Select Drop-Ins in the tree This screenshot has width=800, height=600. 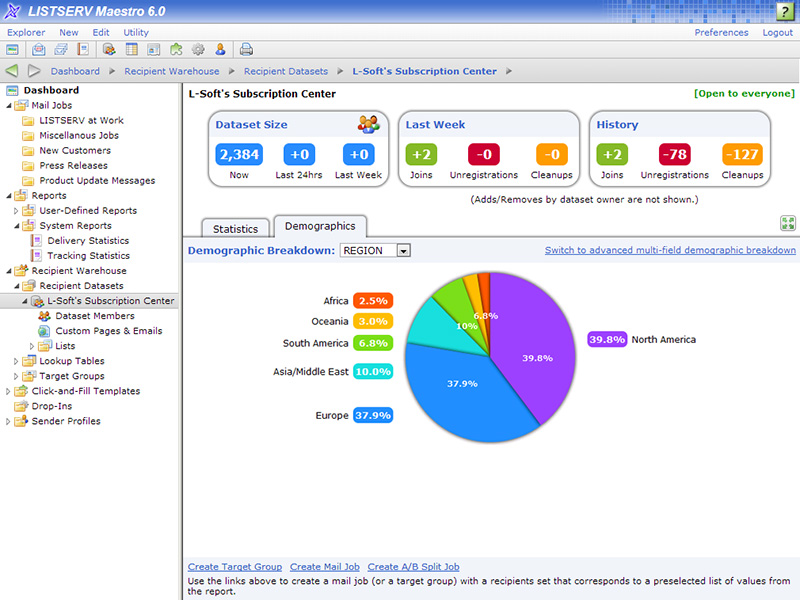tap(52, 406)
